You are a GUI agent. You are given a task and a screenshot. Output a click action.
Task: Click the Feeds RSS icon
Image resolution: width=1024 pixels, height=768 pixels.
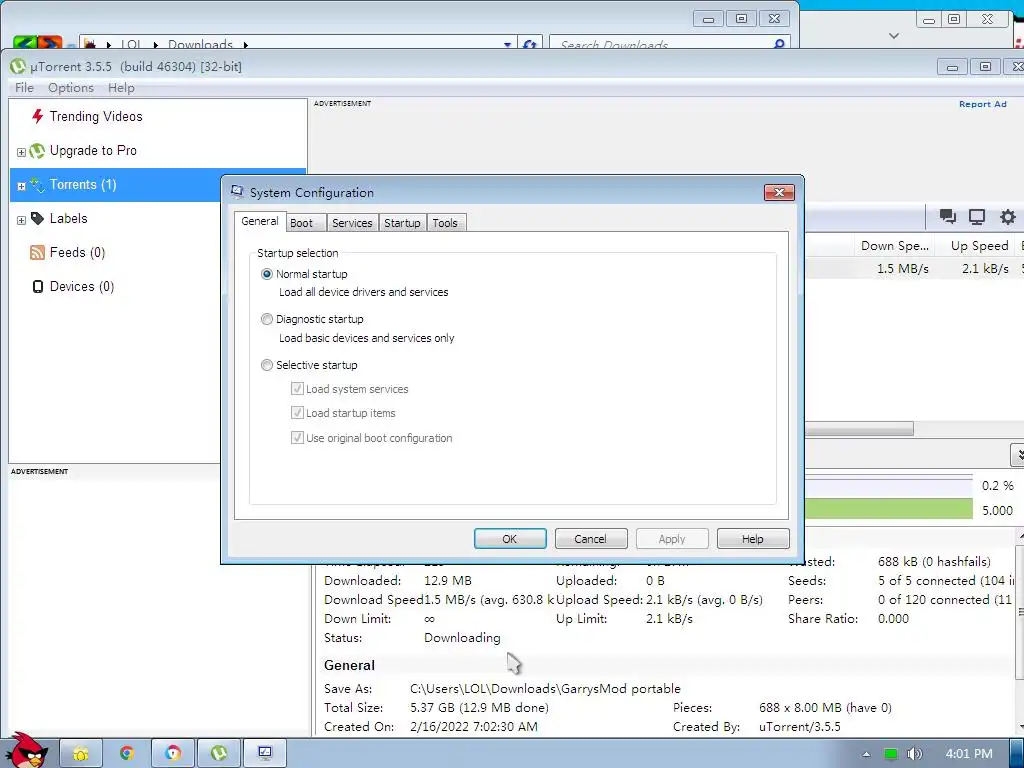click(x=37, y=253)
